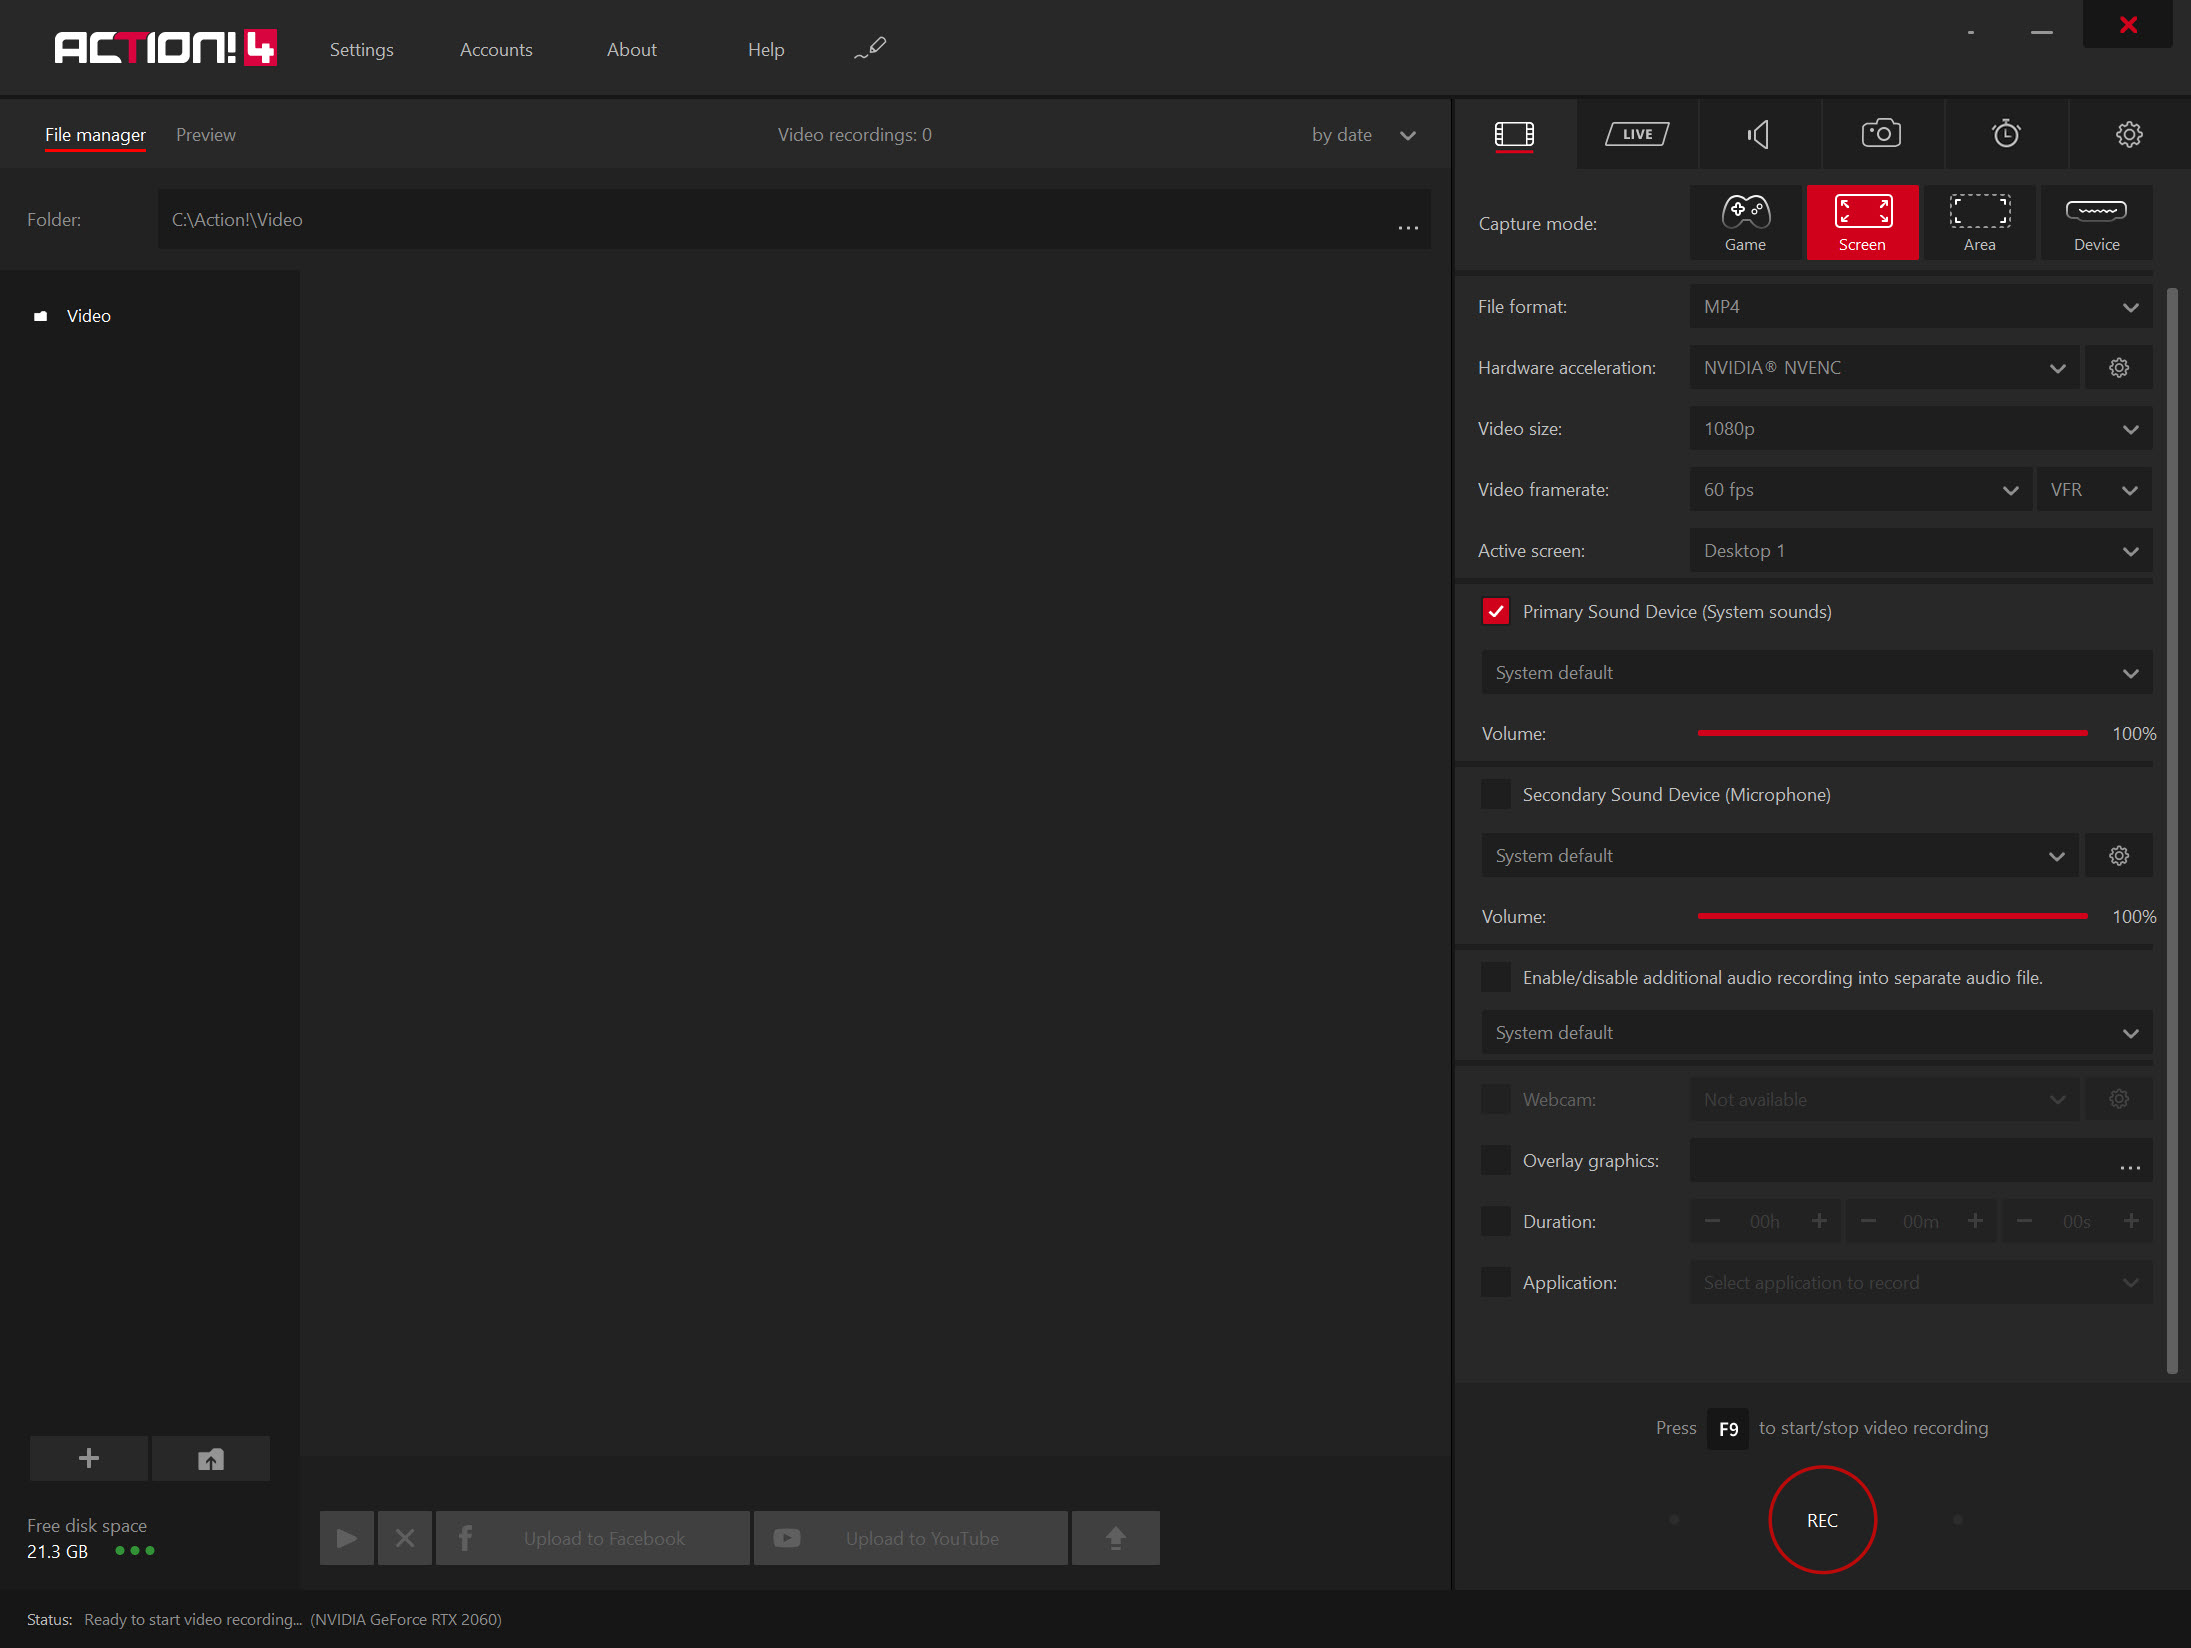The image size is (2191, 1648).
Task: Open the Help menu
Action: (x=766, y=49)
